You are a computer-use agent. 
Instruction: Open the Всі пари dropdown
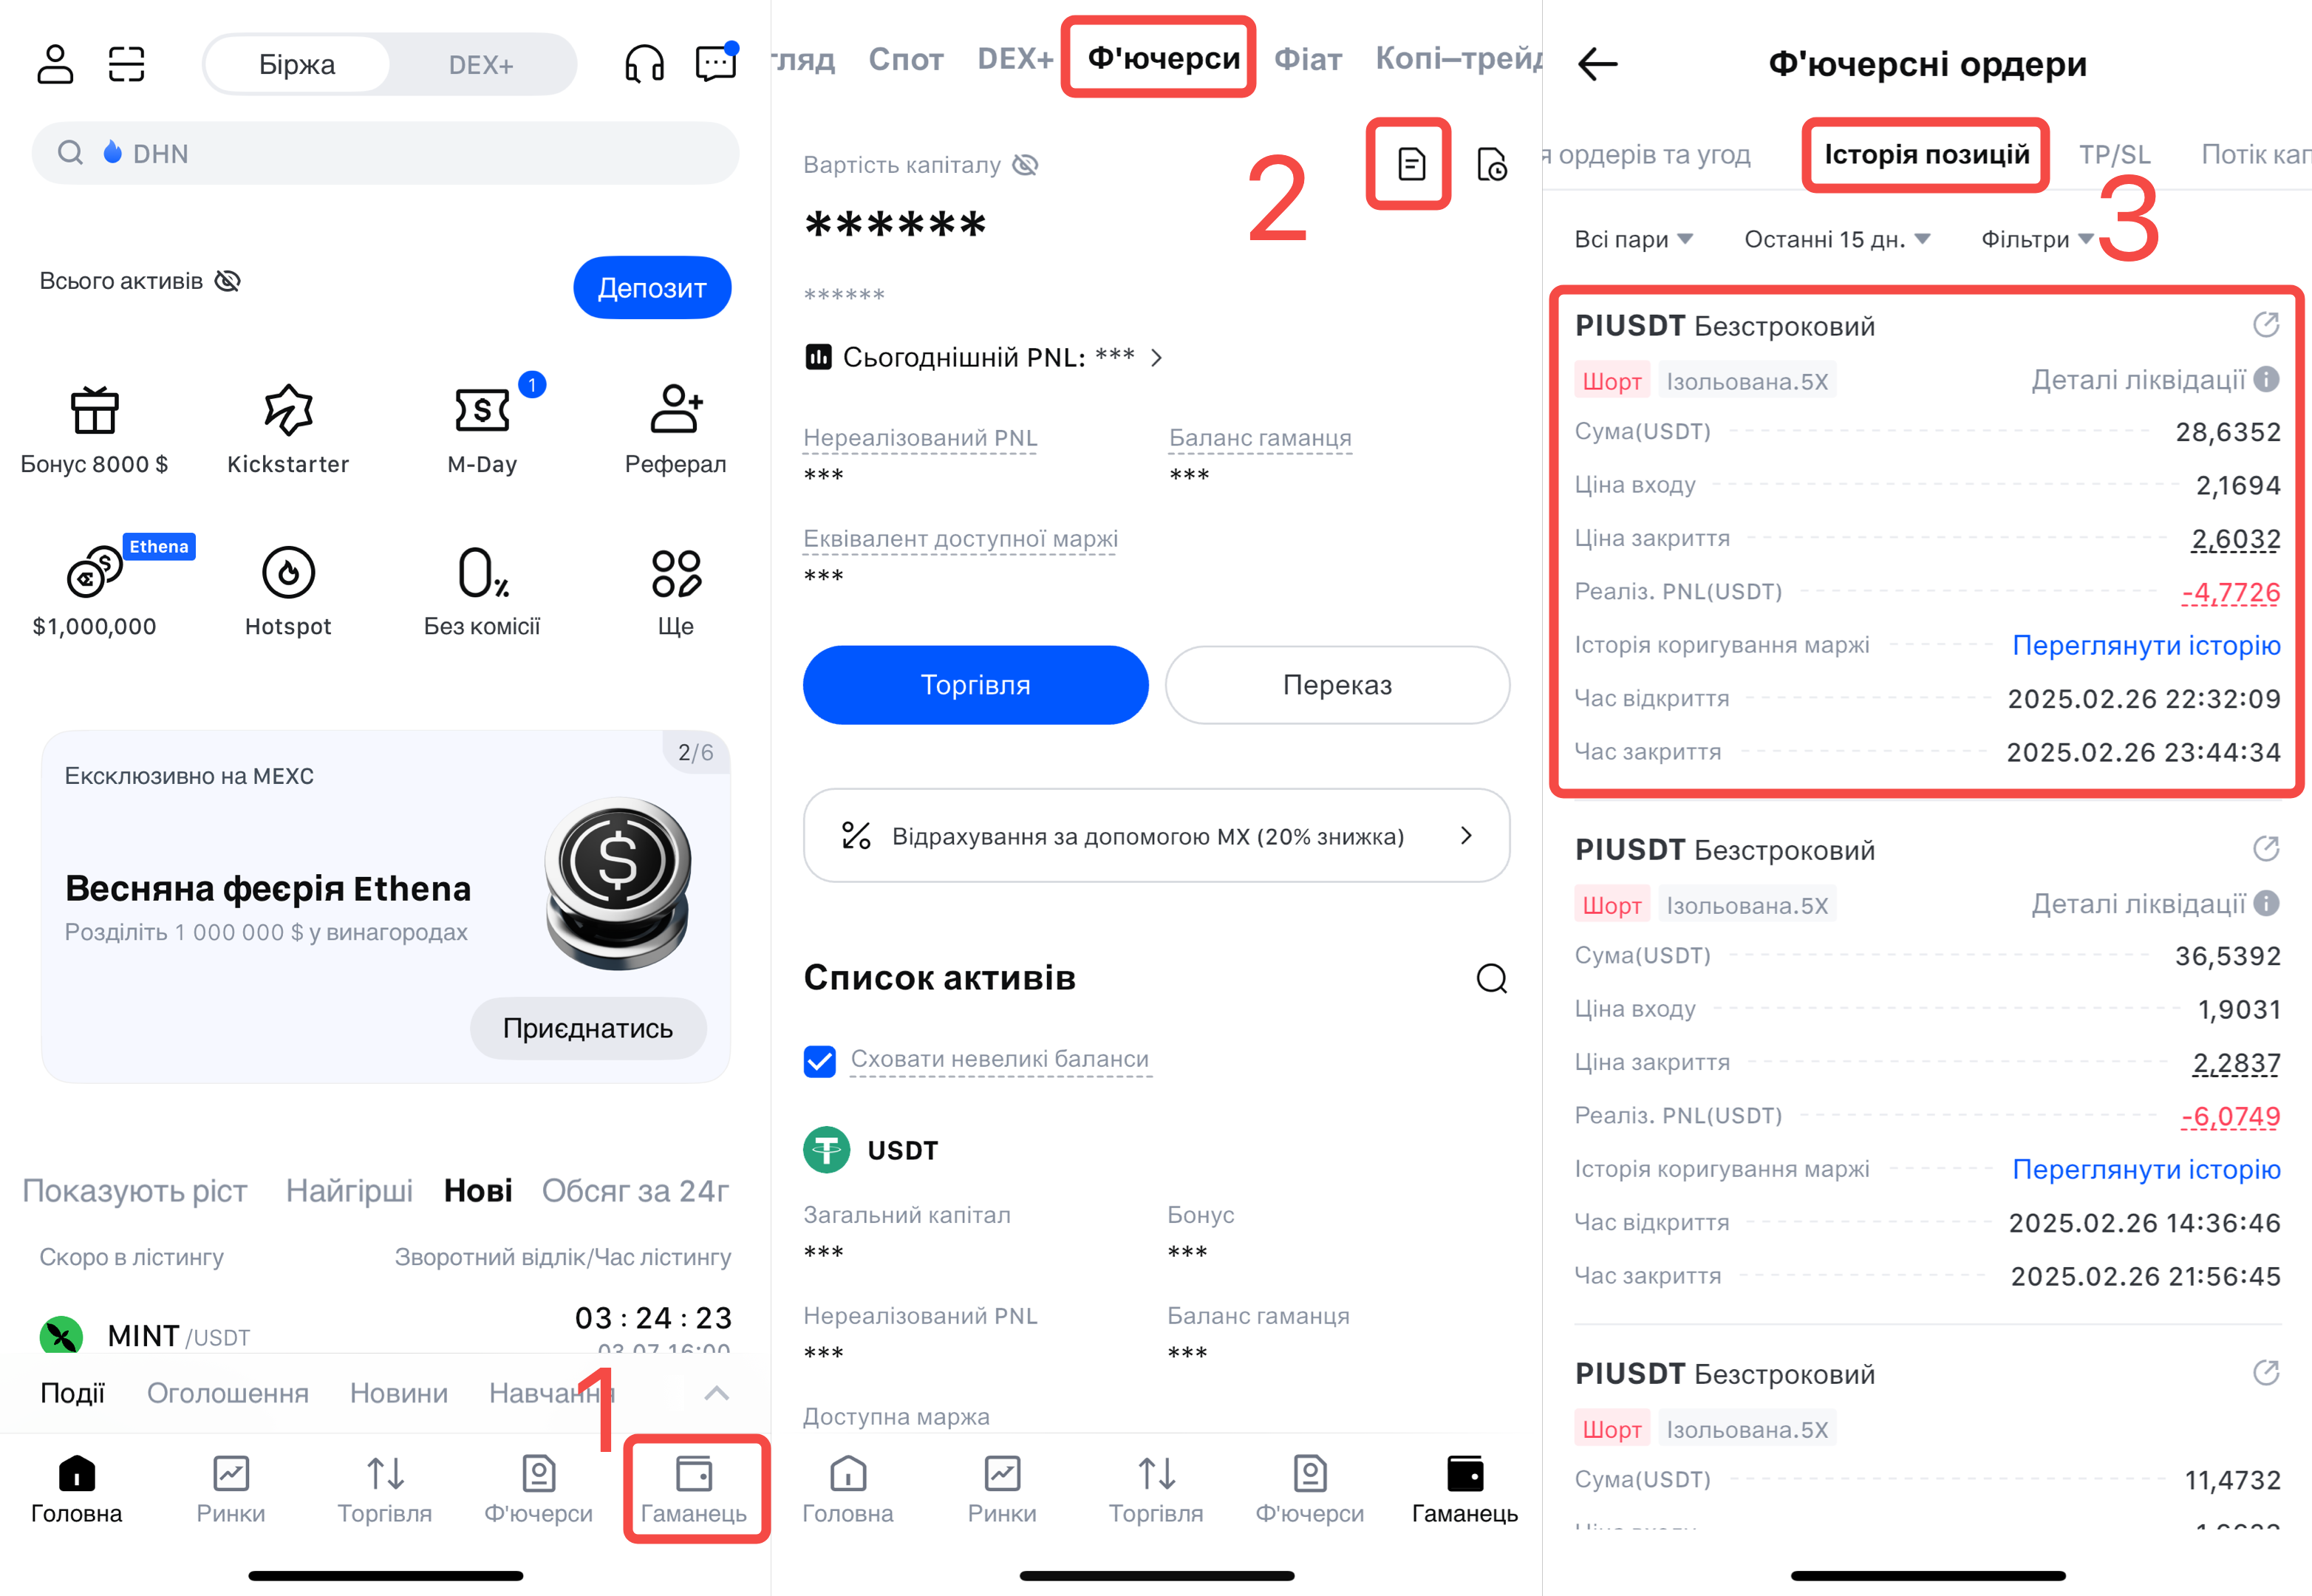[1634, 239]
